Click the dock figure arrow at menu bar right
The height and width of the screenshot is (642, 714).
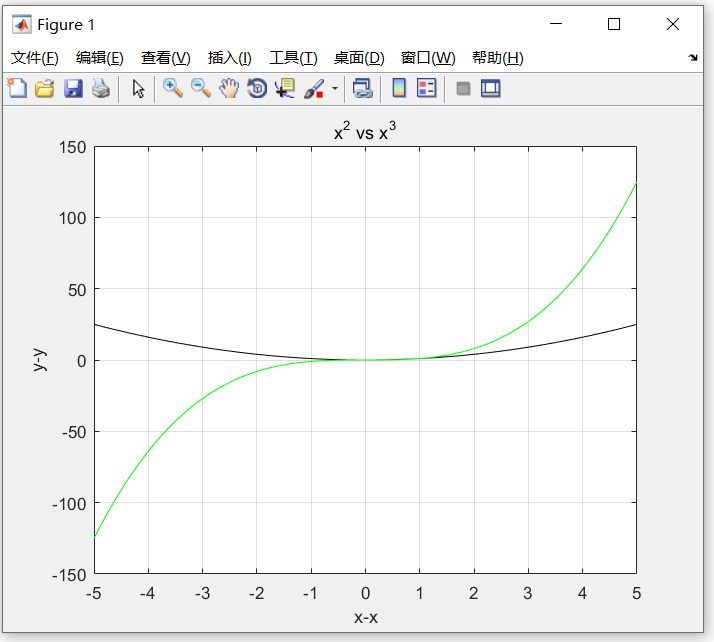click(693, 57)
